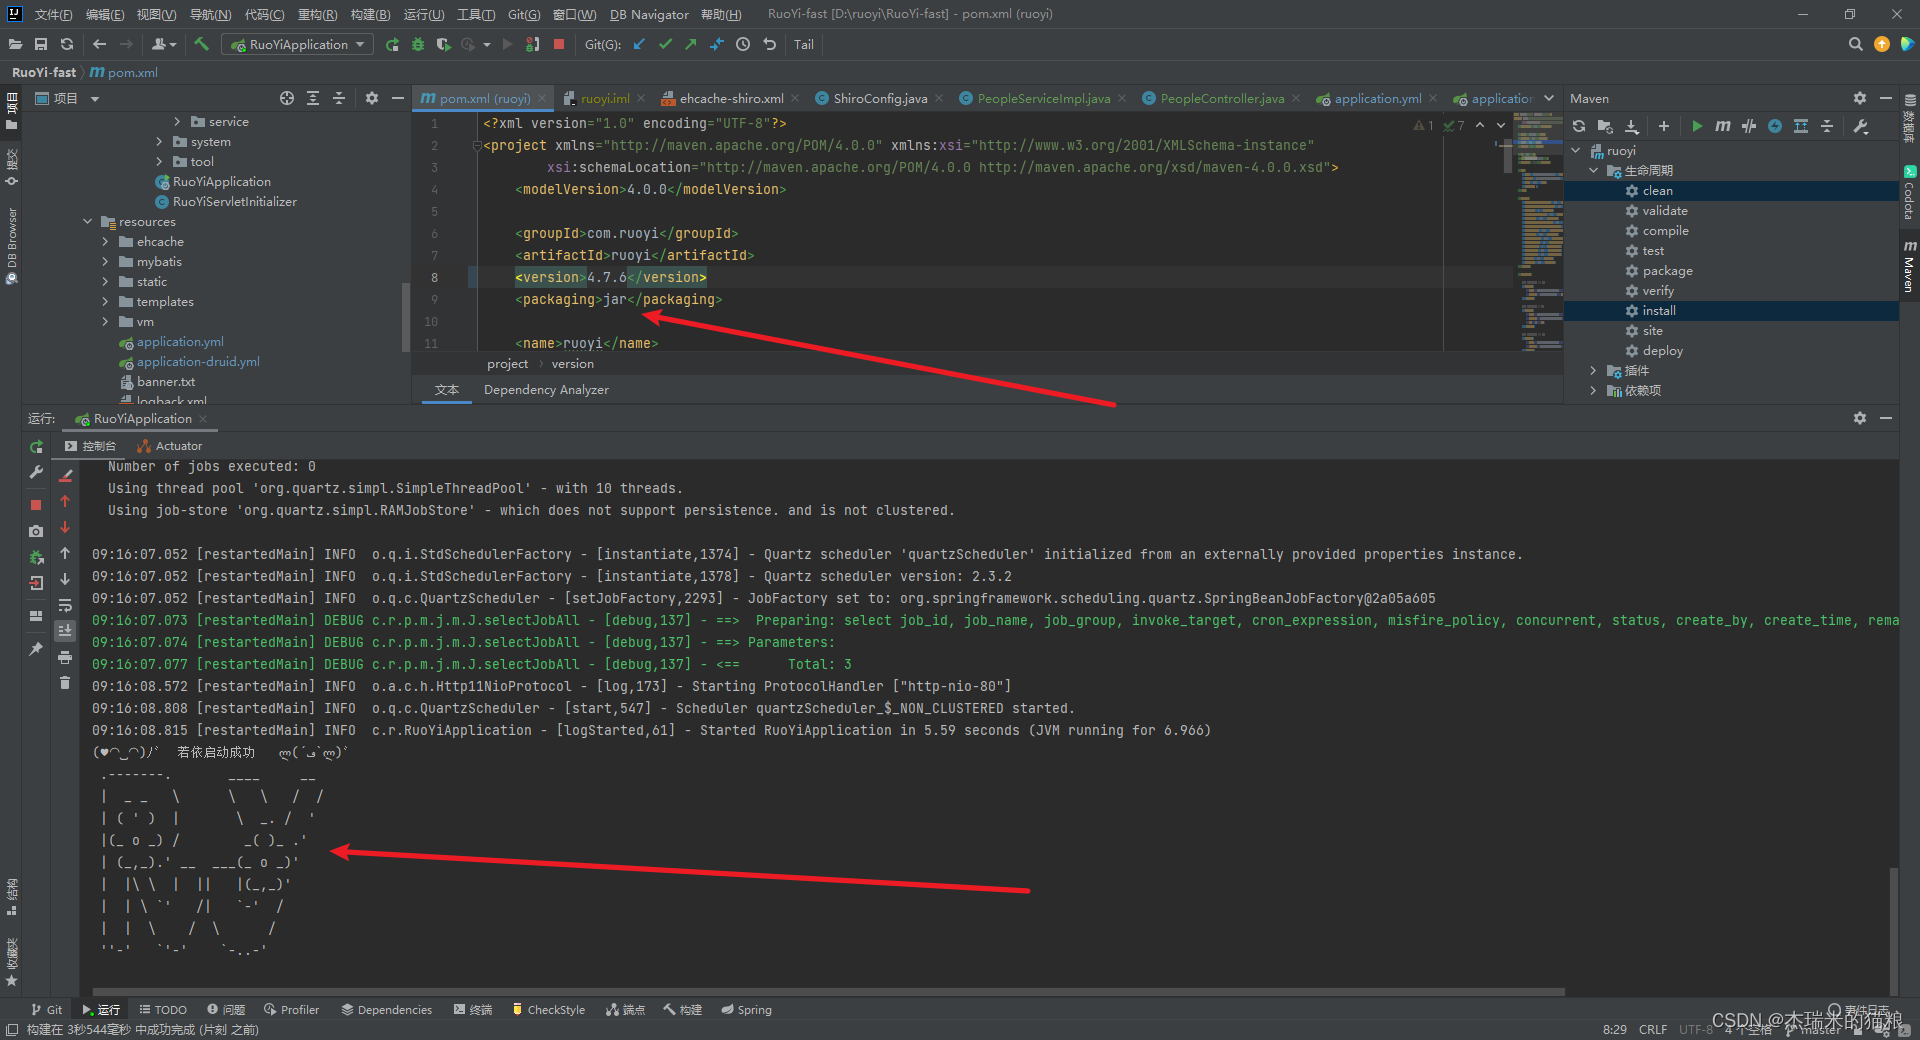Viewport: 1920px width, 1040px height.
Task: Execute Maven goal using the m icon
Action: [1723, 126]
